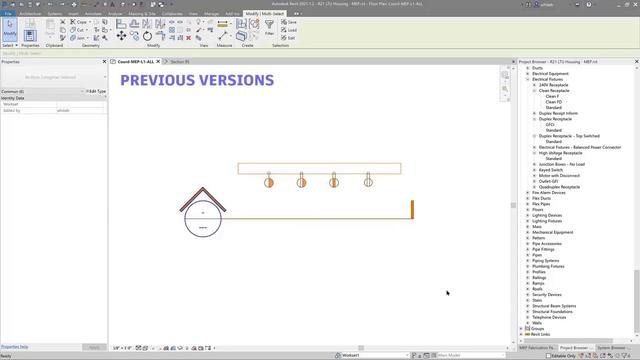Click the Move tool icon
Viewport: 640px width, 360px height.
click(x=121, y=36)
